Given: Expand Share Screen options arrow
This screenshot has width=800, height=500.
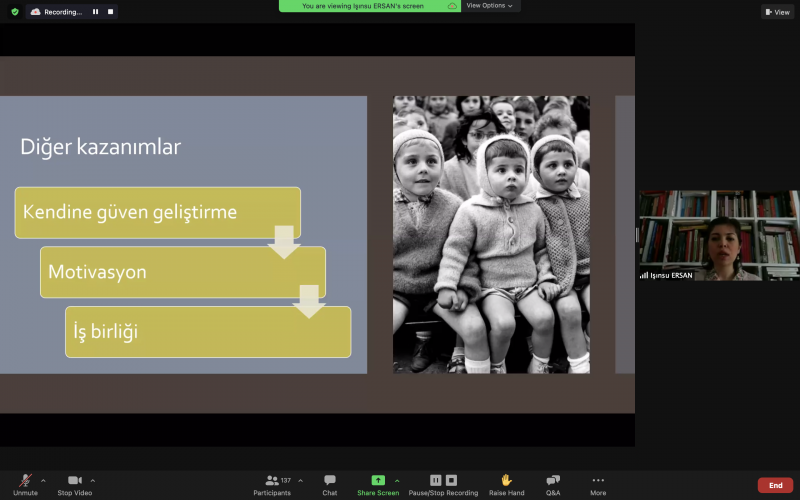Looking at the screenshot, I should click(397, 480).
